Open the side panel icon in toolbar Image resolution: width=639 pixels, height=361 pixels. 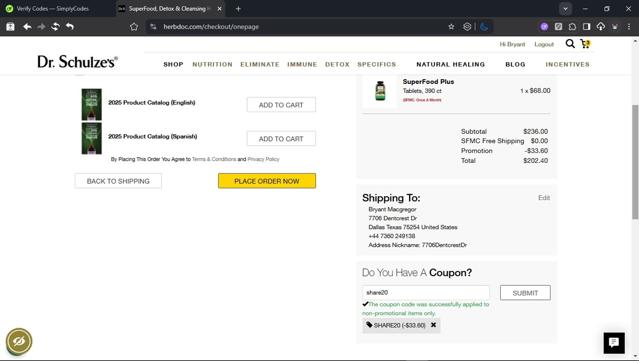(586, 26)
